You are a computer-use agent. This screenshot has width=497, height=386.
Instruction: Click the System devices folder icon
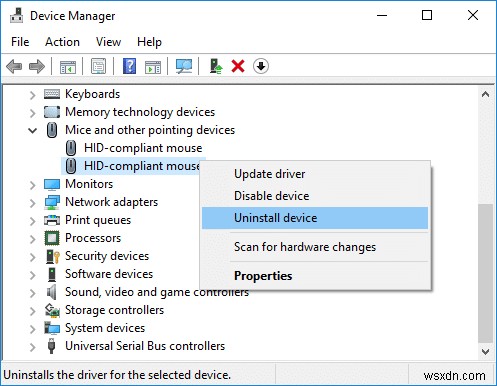[52, 328]
